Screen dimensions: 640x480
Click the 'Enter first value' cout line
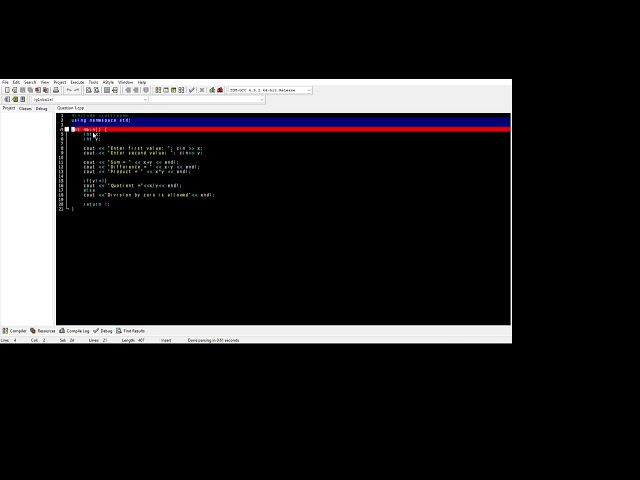[143, 148]
